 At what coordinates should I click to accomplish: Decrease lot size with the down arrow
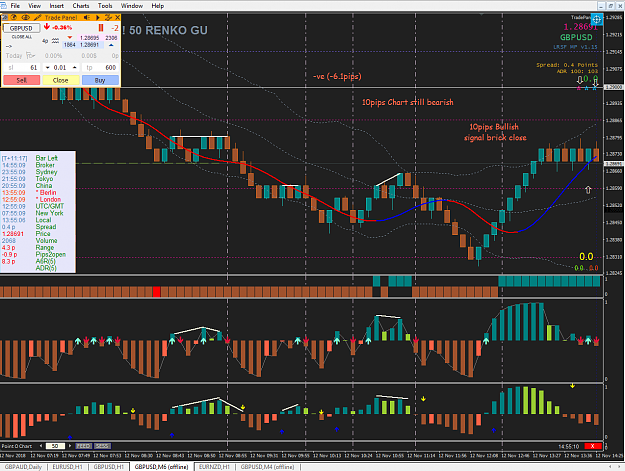[47, 68]
